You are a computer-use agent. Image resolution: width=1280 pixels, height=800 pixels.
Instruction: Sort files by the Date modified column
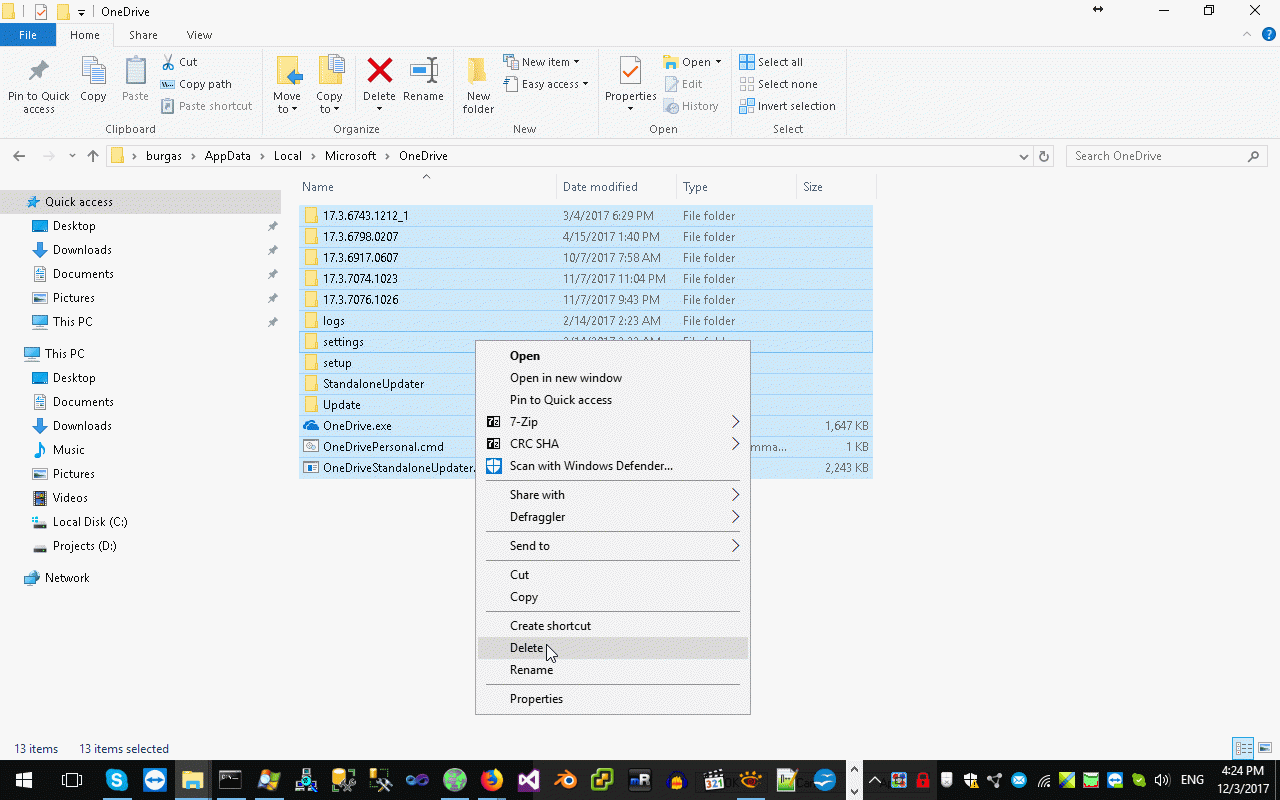tap(616, 187)
